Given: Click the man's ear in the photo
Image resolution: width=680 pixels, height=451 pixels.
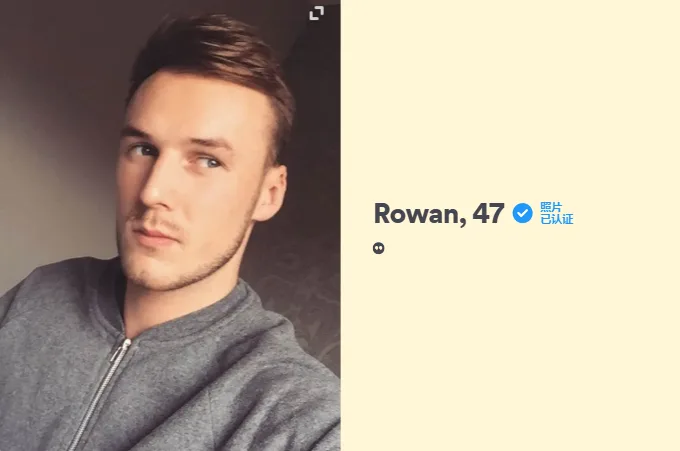Looking at the screenshot, I should click(271, 193).
